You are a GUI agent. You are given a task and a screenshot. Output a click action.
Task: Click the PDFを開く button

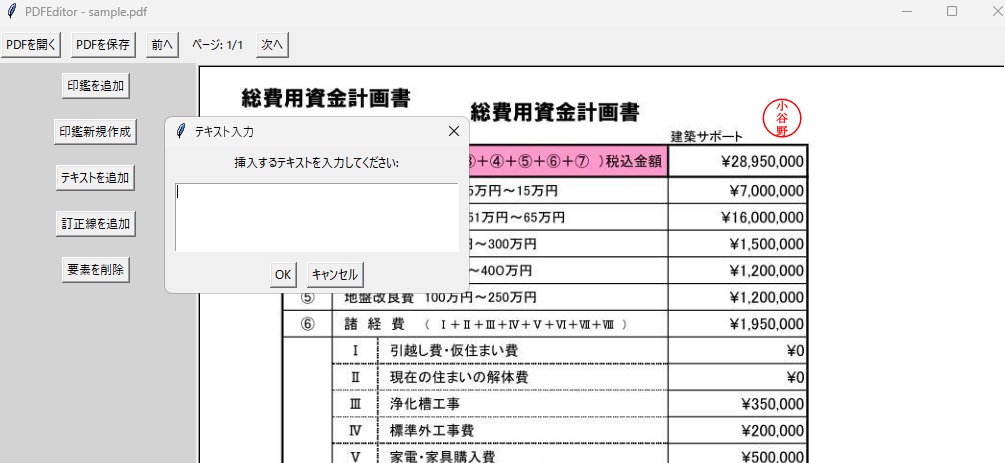(x=31, y=45)
